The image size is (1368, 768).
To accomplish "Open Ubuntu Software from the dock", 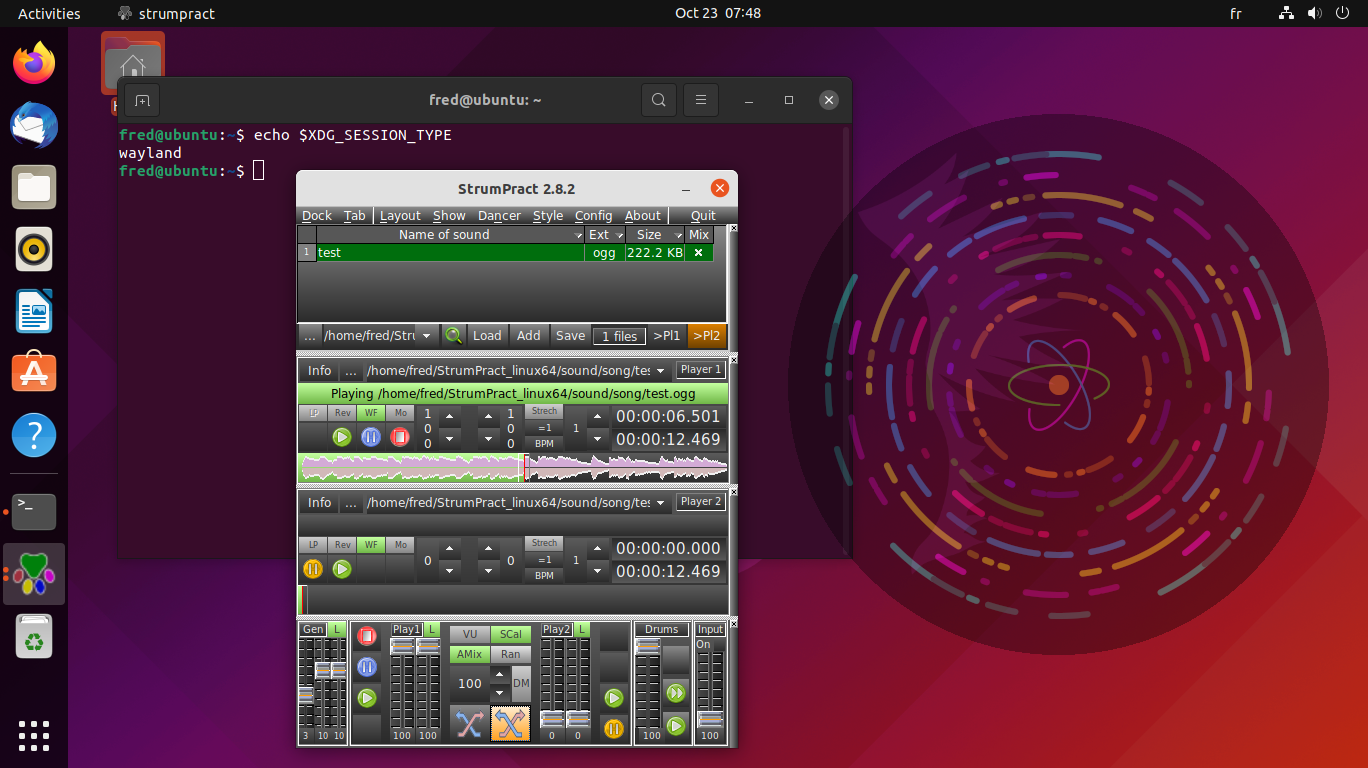I will [34, 373].
